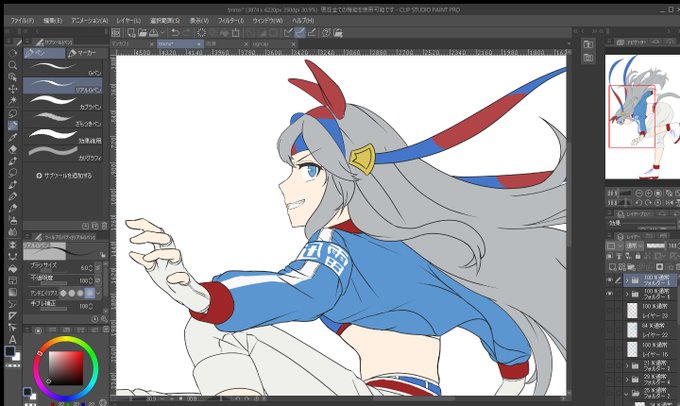Click the New raster layer icon in Layer panel
This screenshot has height=406, width=680.
612,267
